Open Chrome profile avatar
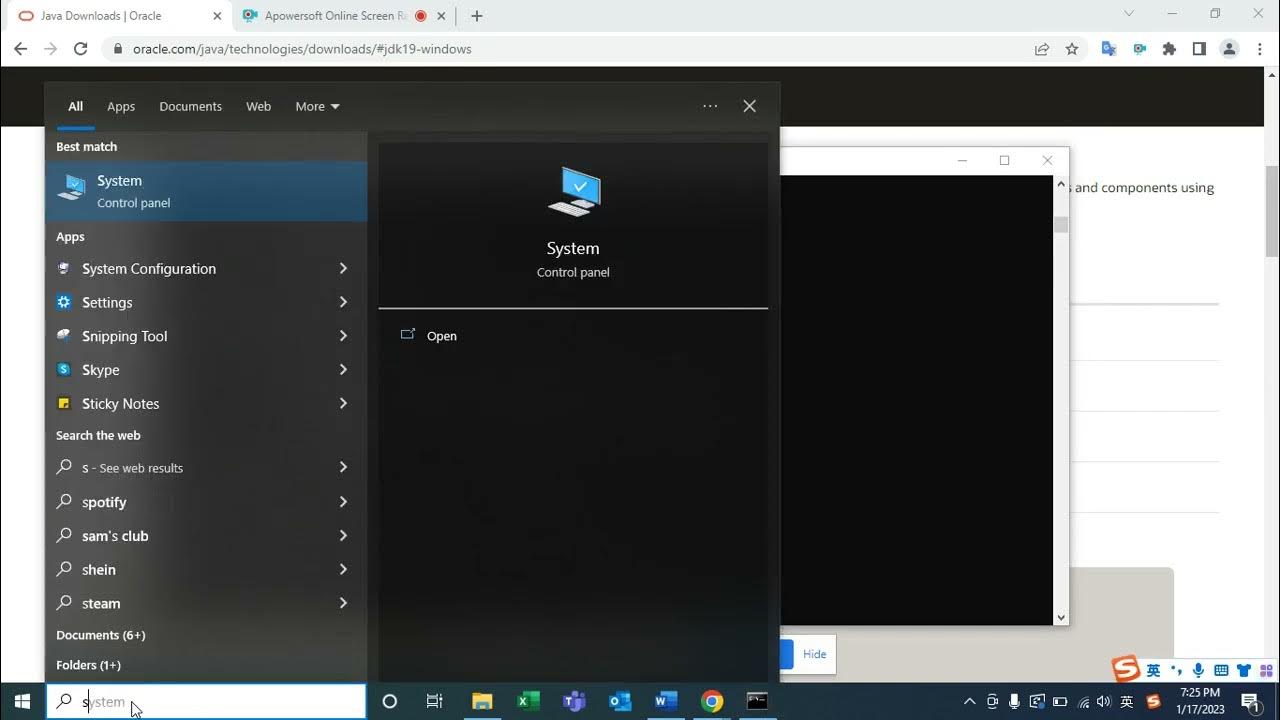 pyautogui.click(x=1230, y=49)
